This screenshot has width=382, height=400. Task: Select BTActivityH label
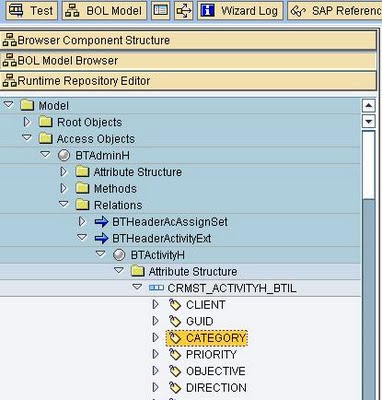pos(157,255)
